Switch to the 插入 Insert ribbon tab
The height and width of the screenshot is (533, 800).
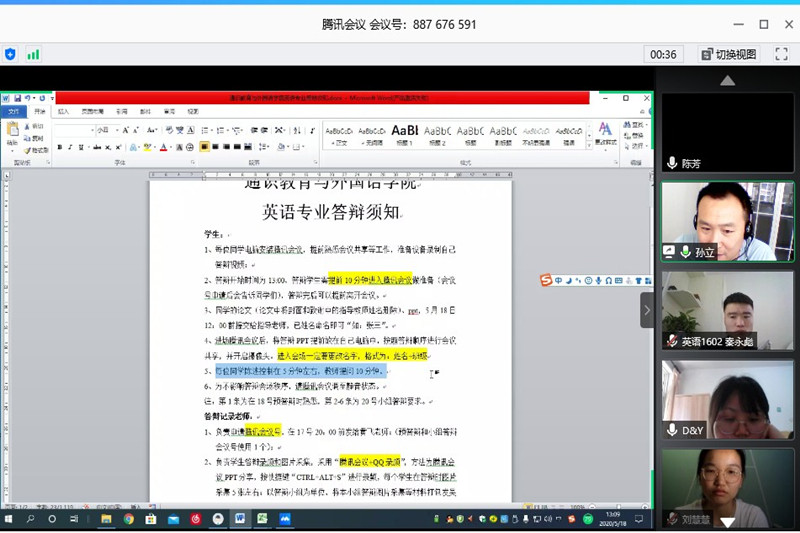pos(63,111)
